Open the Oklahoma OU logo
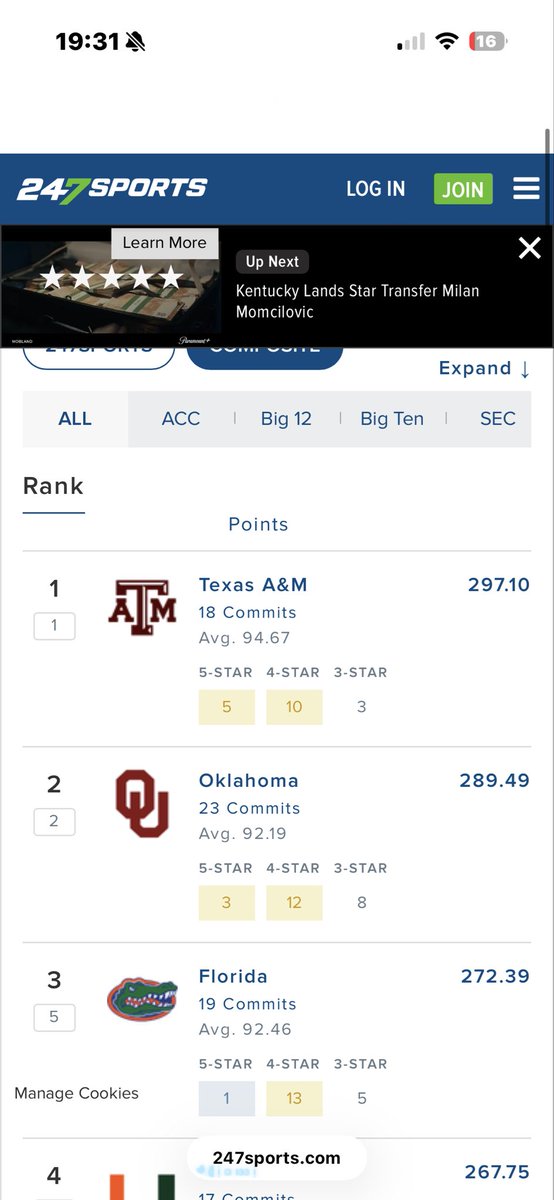 [142, 803]
